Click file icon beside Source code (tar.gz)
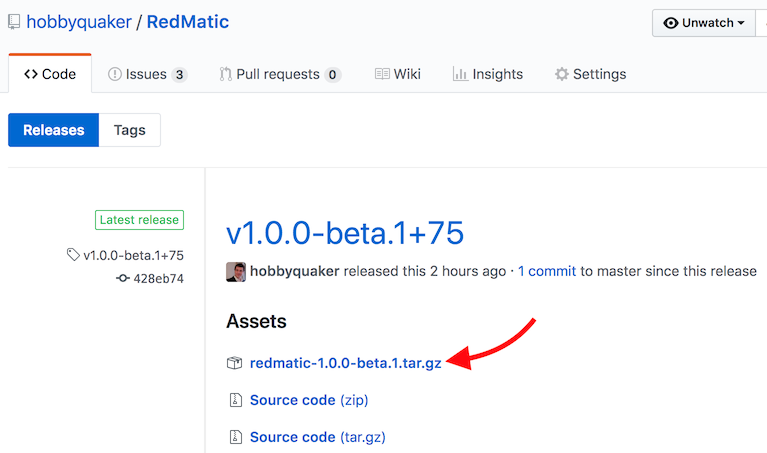 click(x=236, y=437)
